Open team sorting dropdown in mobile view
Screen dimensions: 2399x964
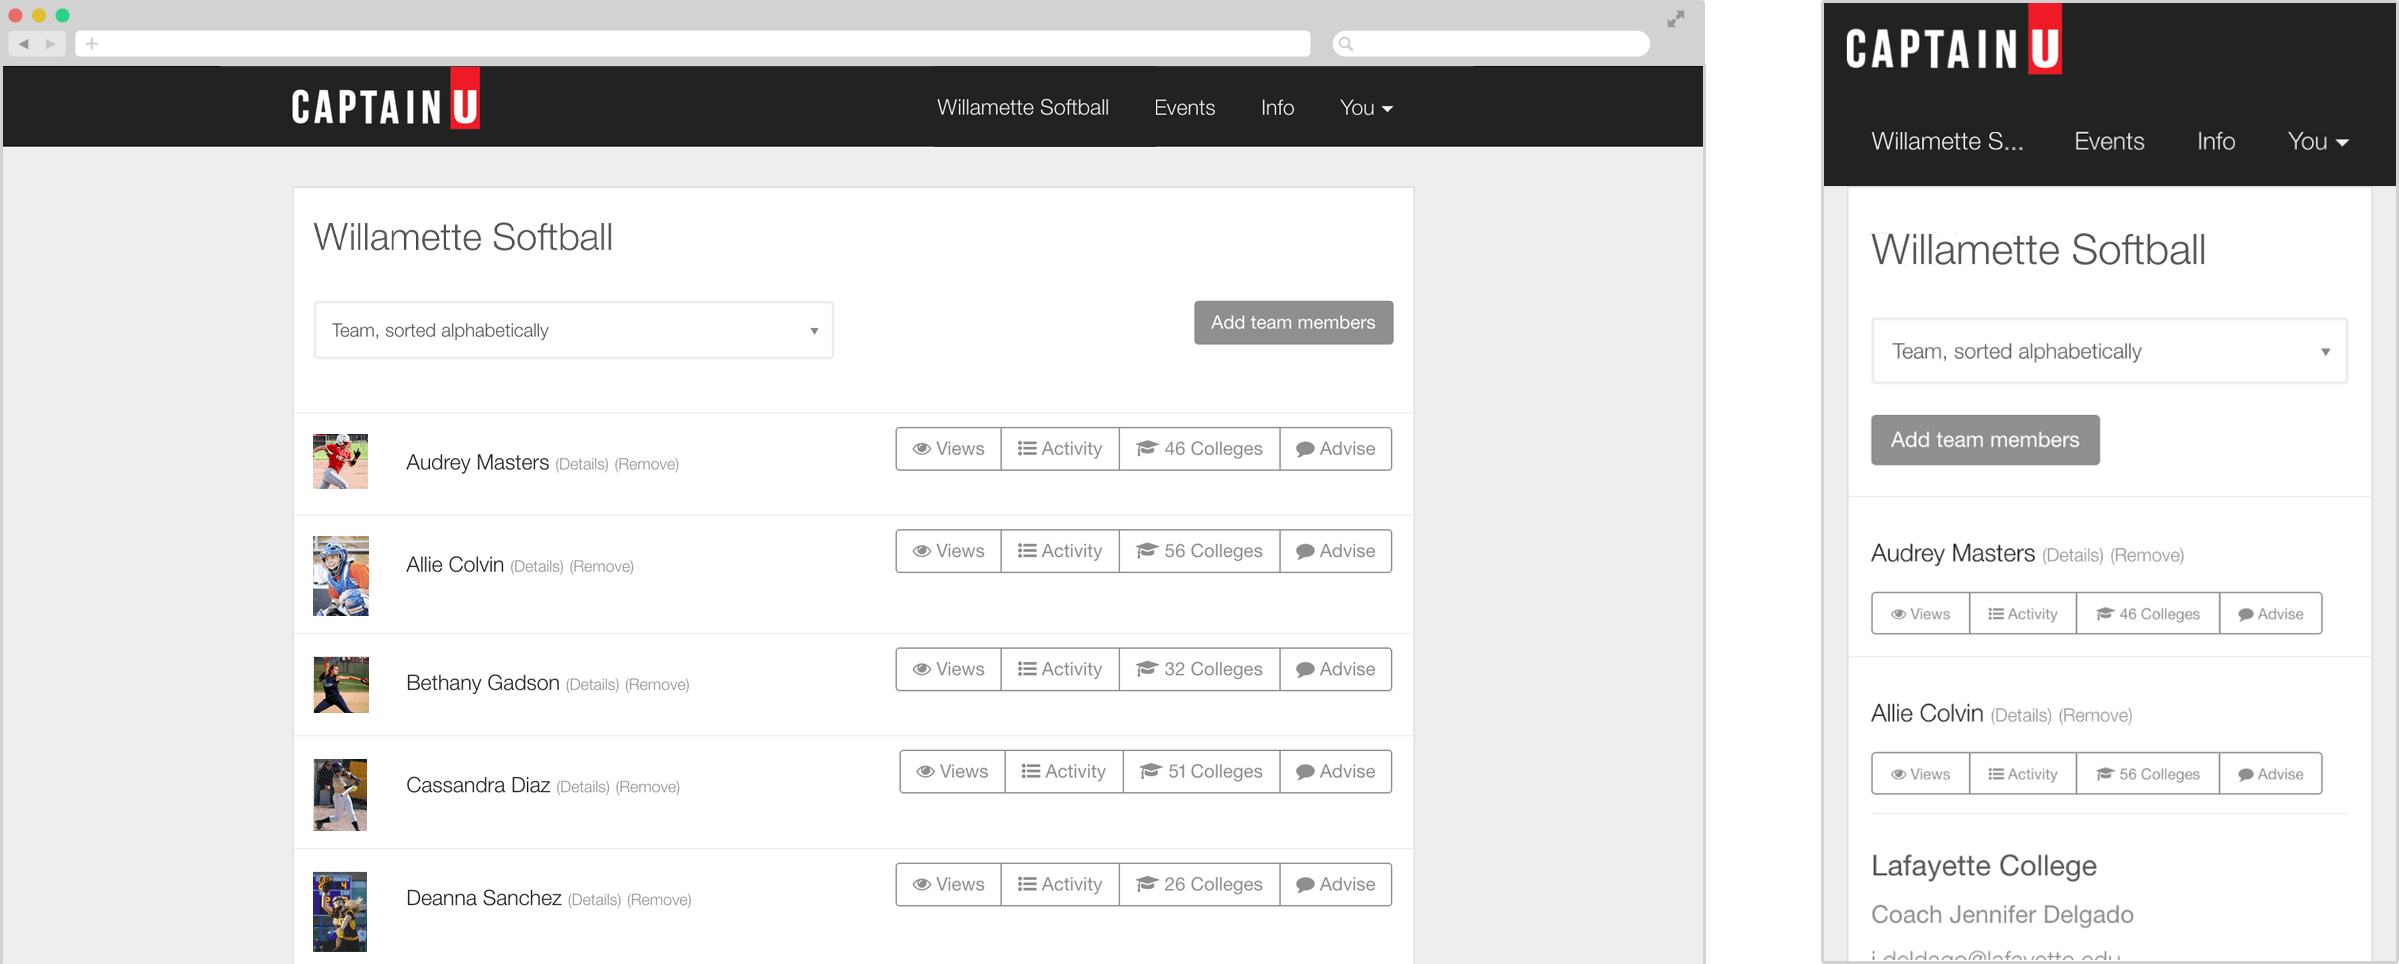click(2108, 352)
